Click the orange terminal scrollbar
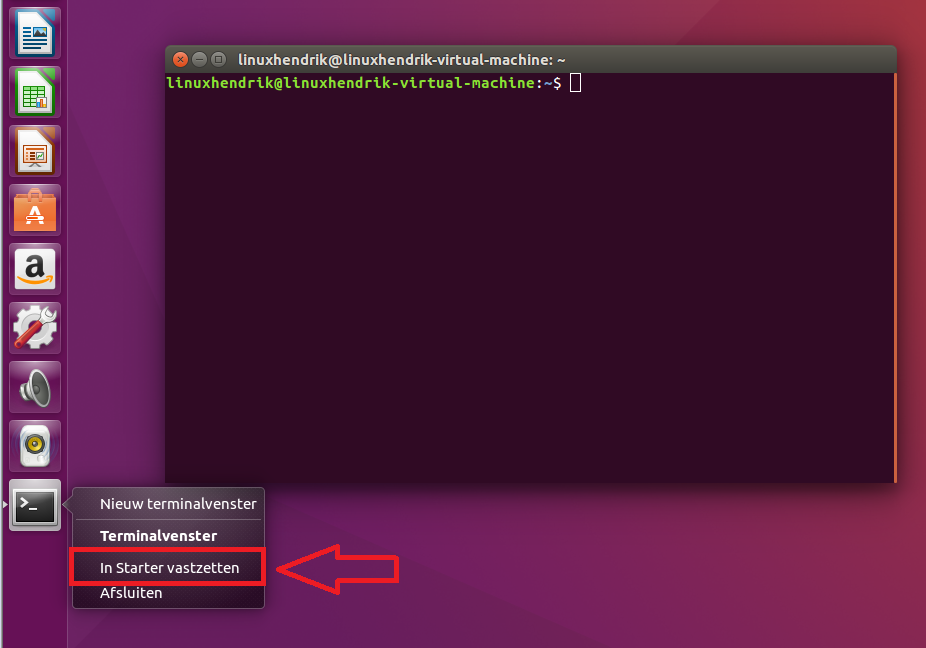Screen dimensions: 926x648 895,278
